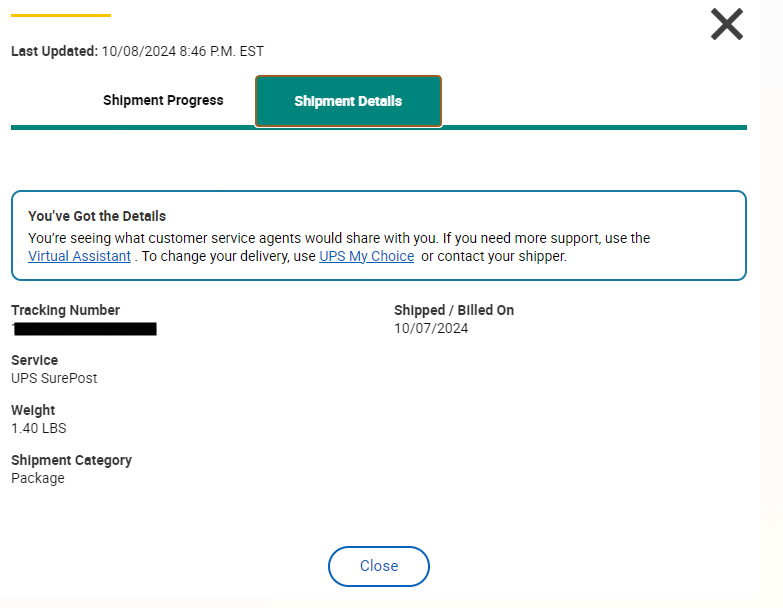The image size is (783, 608).
Task: Open the Virtual Assistant link
Action: [x=79, y=256]
